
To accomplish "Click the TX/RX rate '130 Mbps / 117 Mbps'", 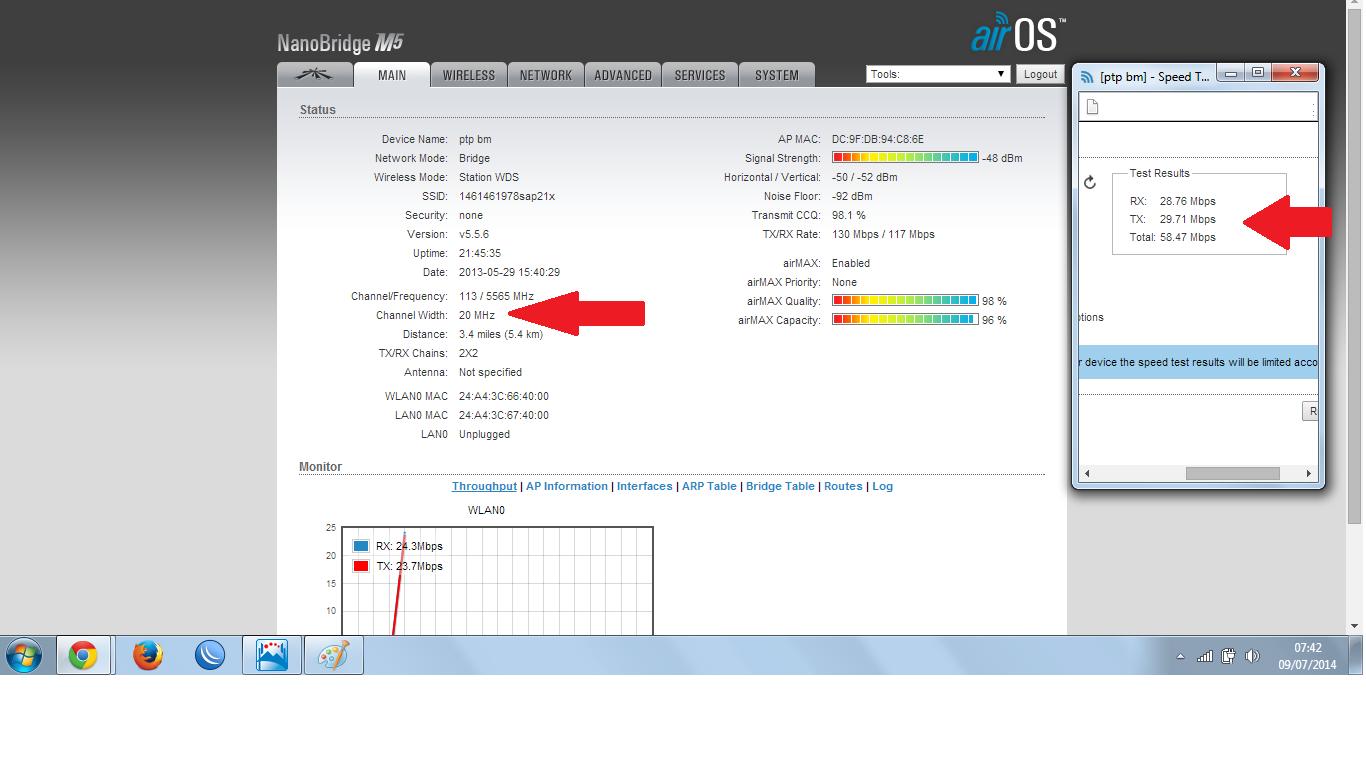I will point(883,235).
